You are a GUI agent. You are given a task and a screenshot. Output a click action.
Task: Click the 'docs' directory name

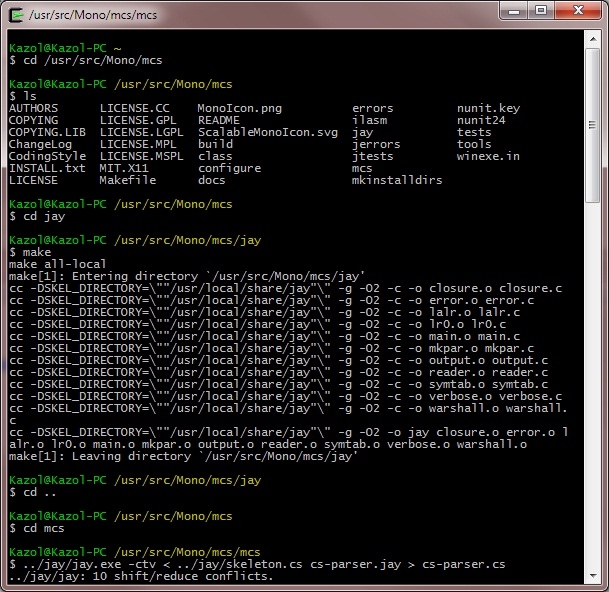(212, 180)
